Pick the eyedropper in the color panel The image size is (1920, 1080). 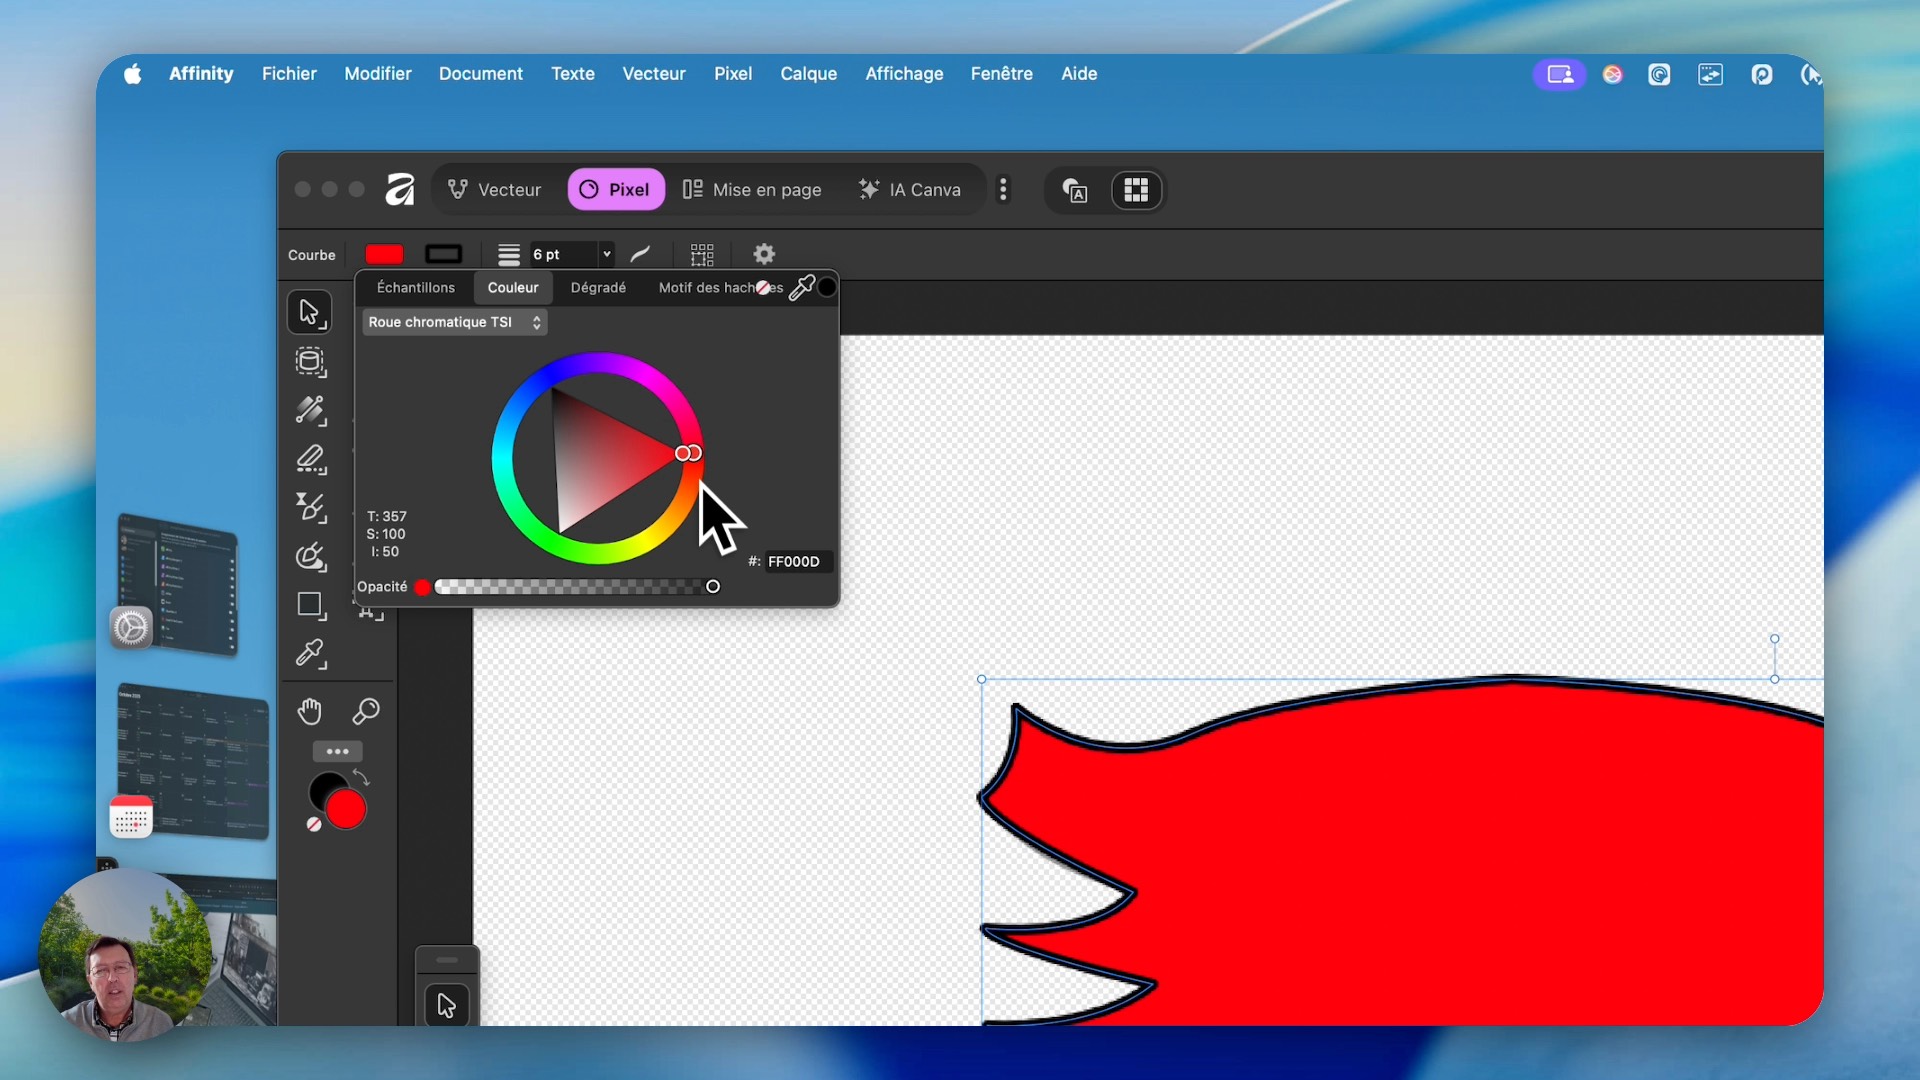[x=802, y=288]
